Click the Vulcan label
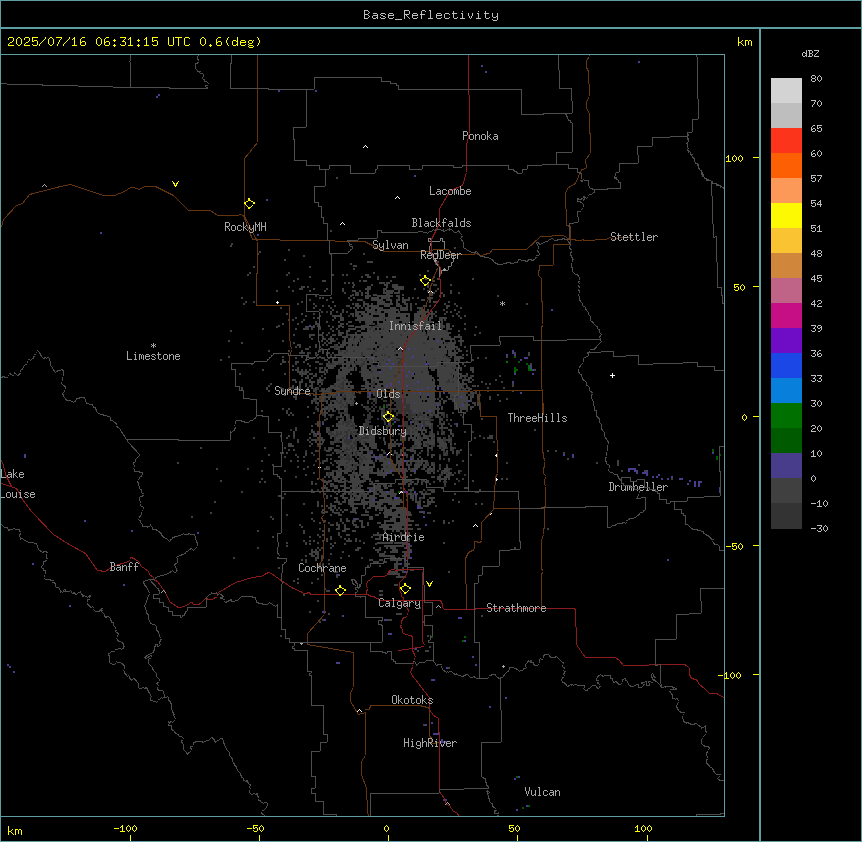862x842 pixels. point(543,792)
